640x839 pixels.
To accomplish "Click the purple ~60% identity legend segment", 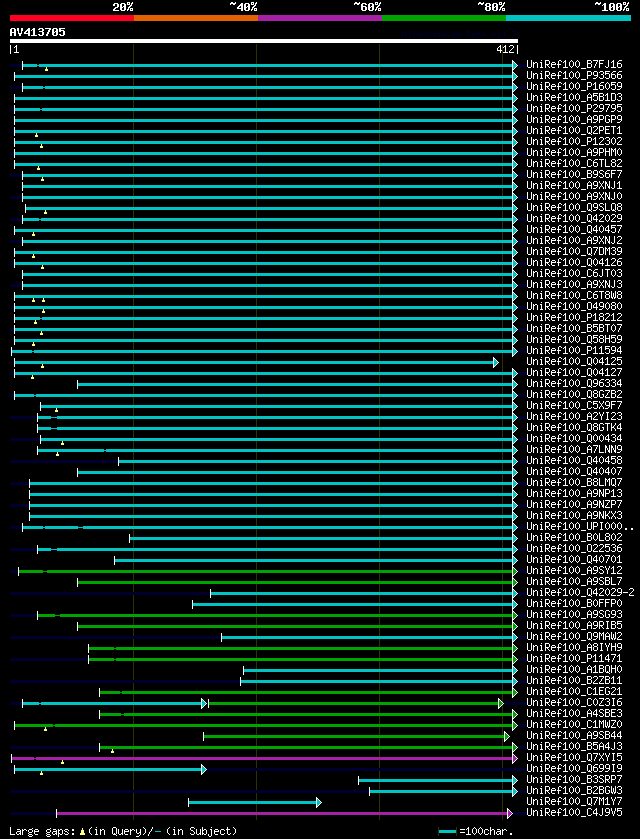I will 320,18.
